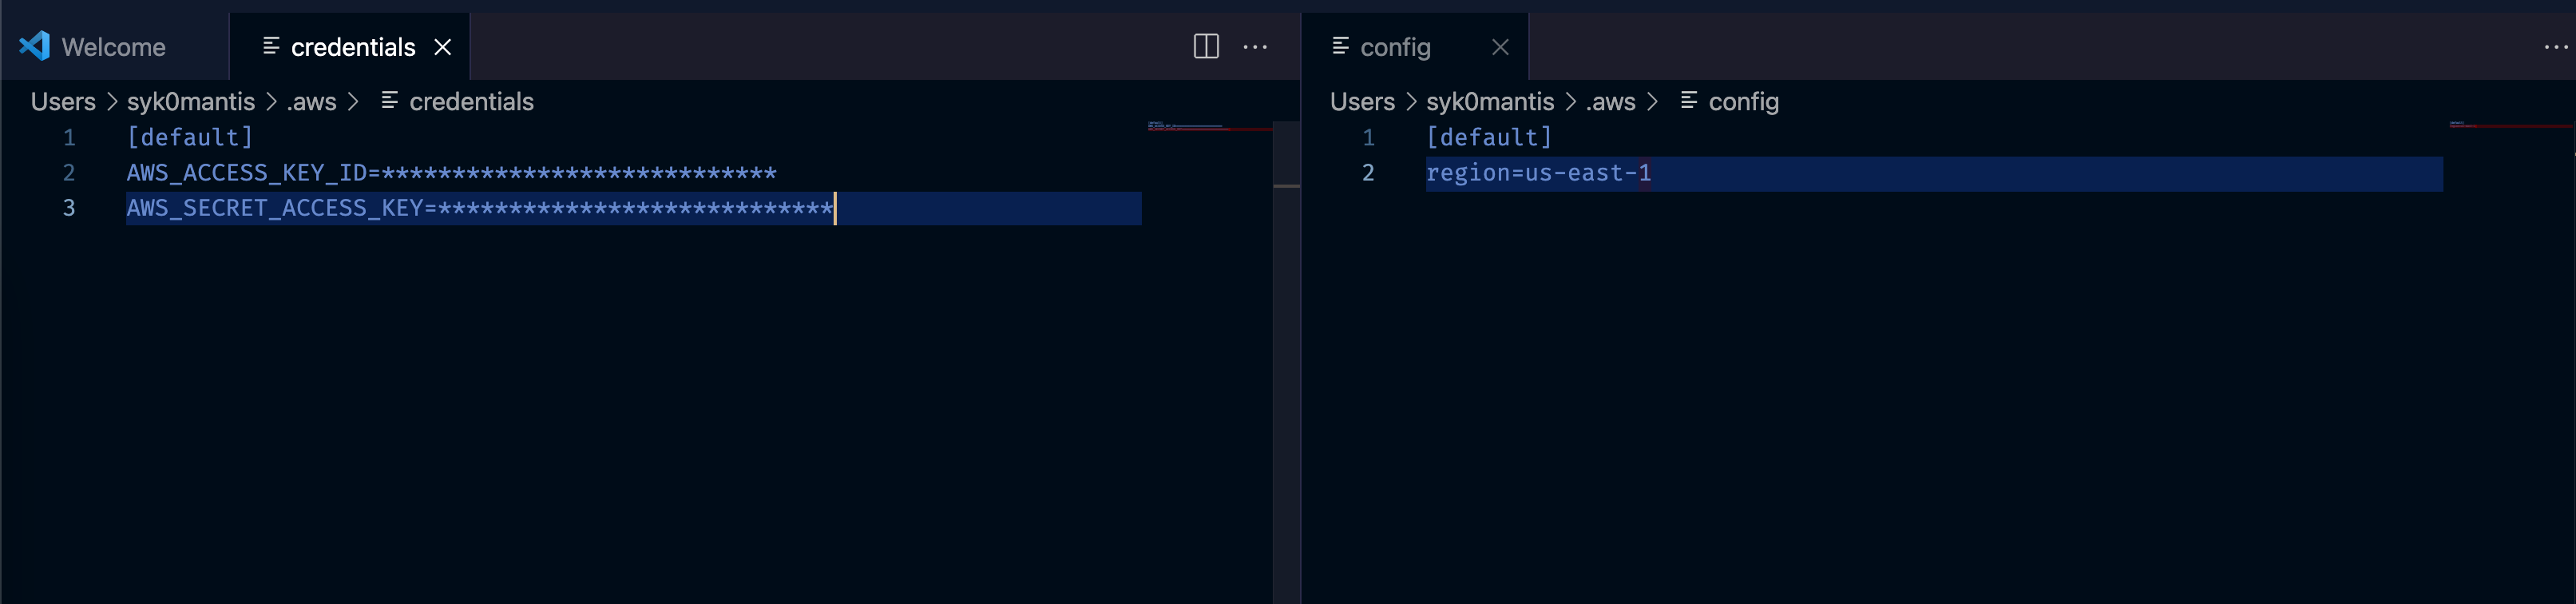Click the Split Editor icon
Screen dimensions: 2576x604
click(1205, 46)
